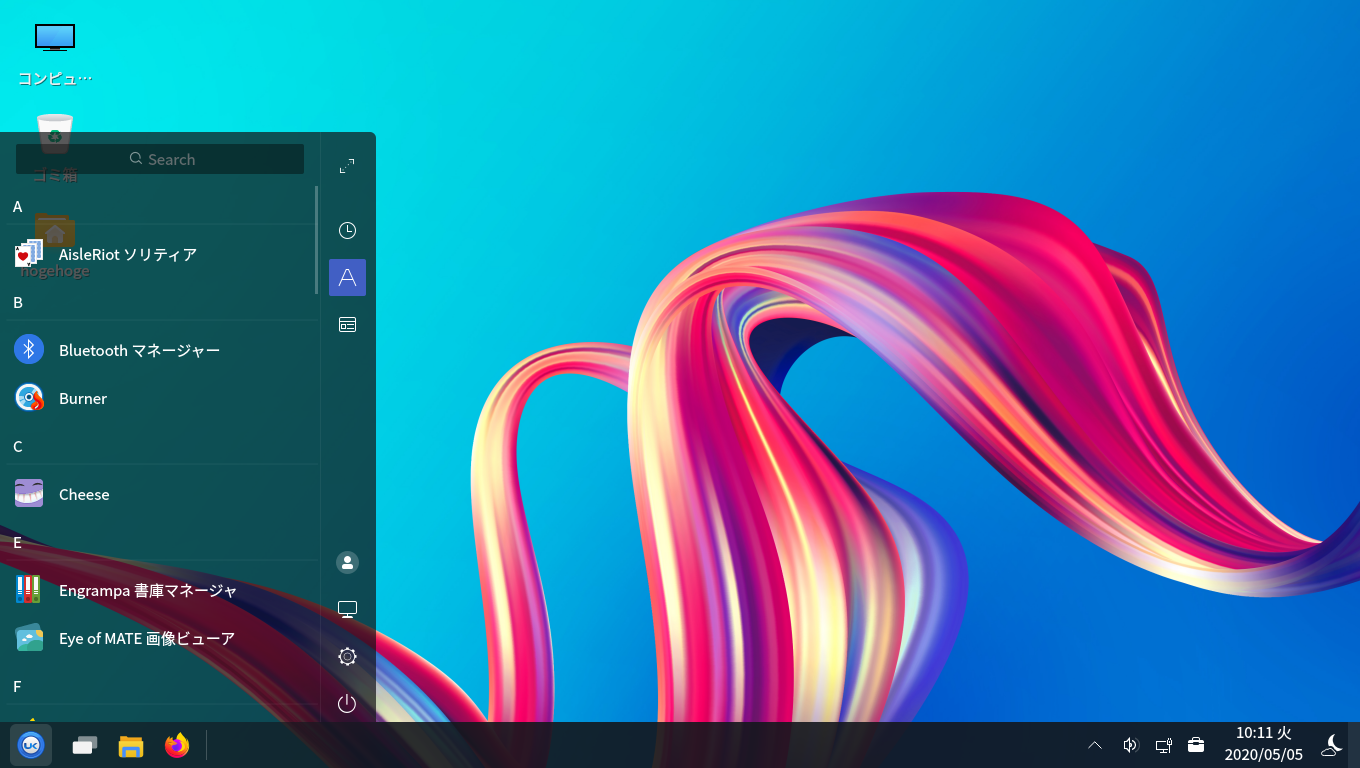Jump via letter header B
Image resolution: width=1360 pixels, height=768 pixels.
point(18,302)
